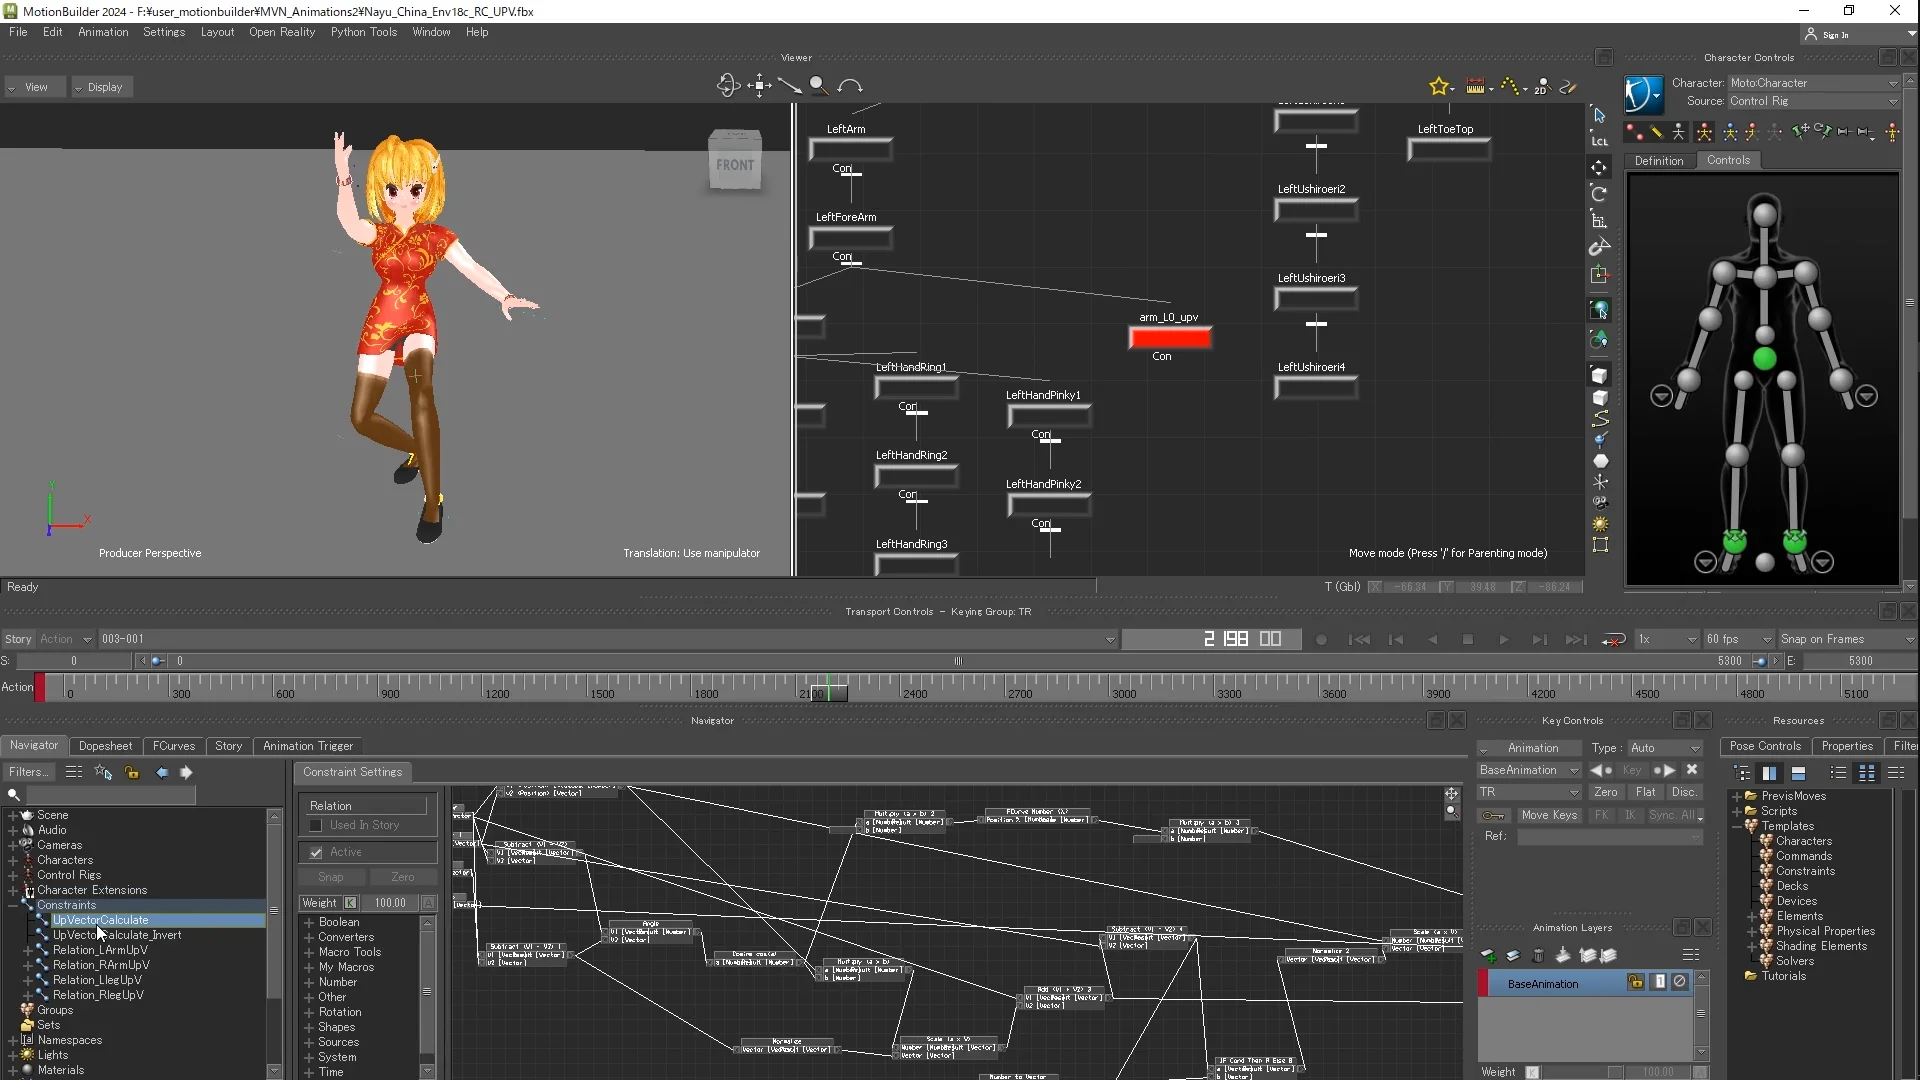Select the Translate tool in the right toolbar
This screenshot has height=1080, width=1920.
tap(1600, 167)
